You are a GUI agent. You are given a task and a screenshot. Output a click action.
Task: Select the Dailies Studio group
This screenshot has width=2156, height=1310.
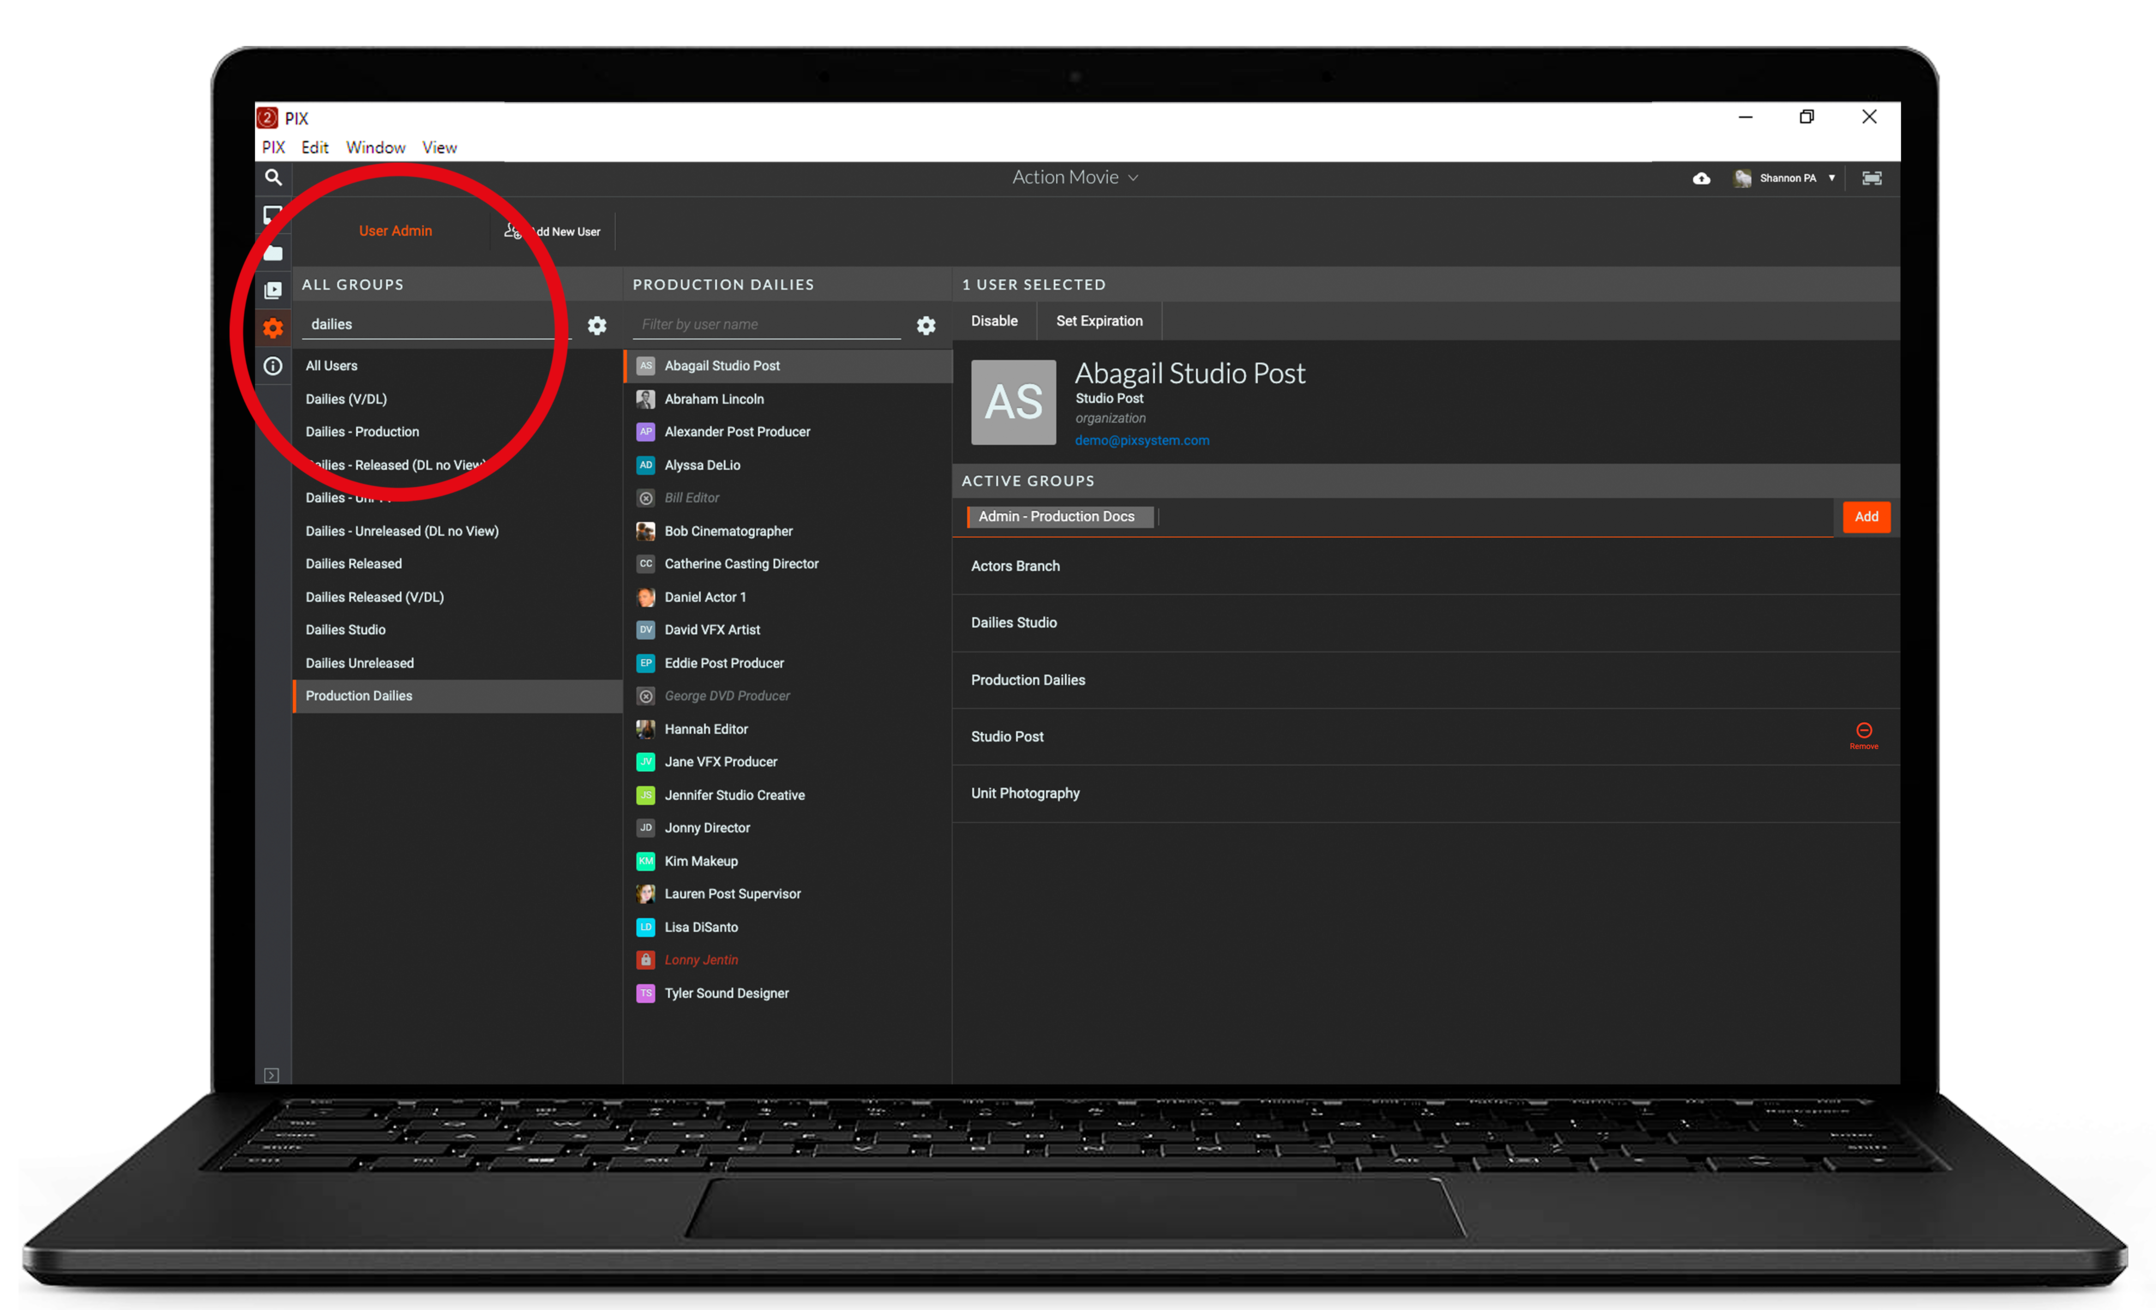[x=346, y=630]
